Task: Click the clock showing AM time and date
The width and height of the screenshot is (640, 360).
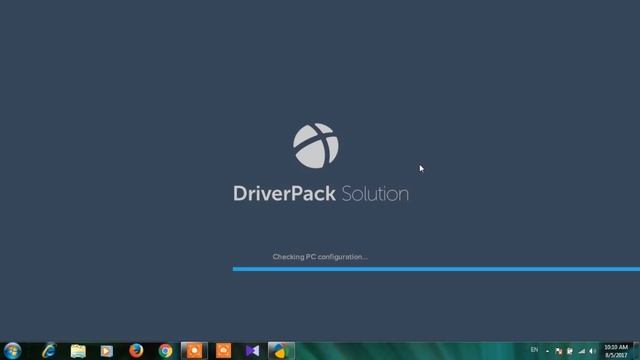Action: [x=616, y=351]
